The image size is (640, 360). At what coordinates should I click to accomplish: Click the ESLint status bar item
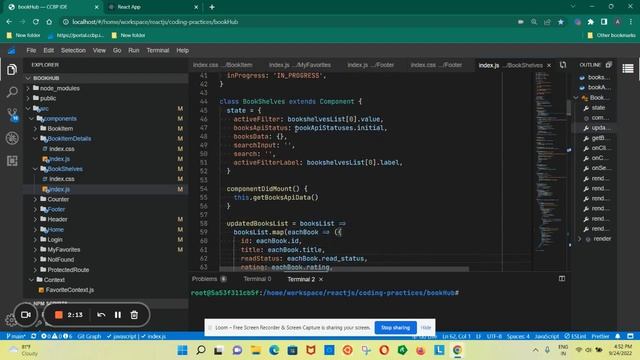(x=576, y=336)
